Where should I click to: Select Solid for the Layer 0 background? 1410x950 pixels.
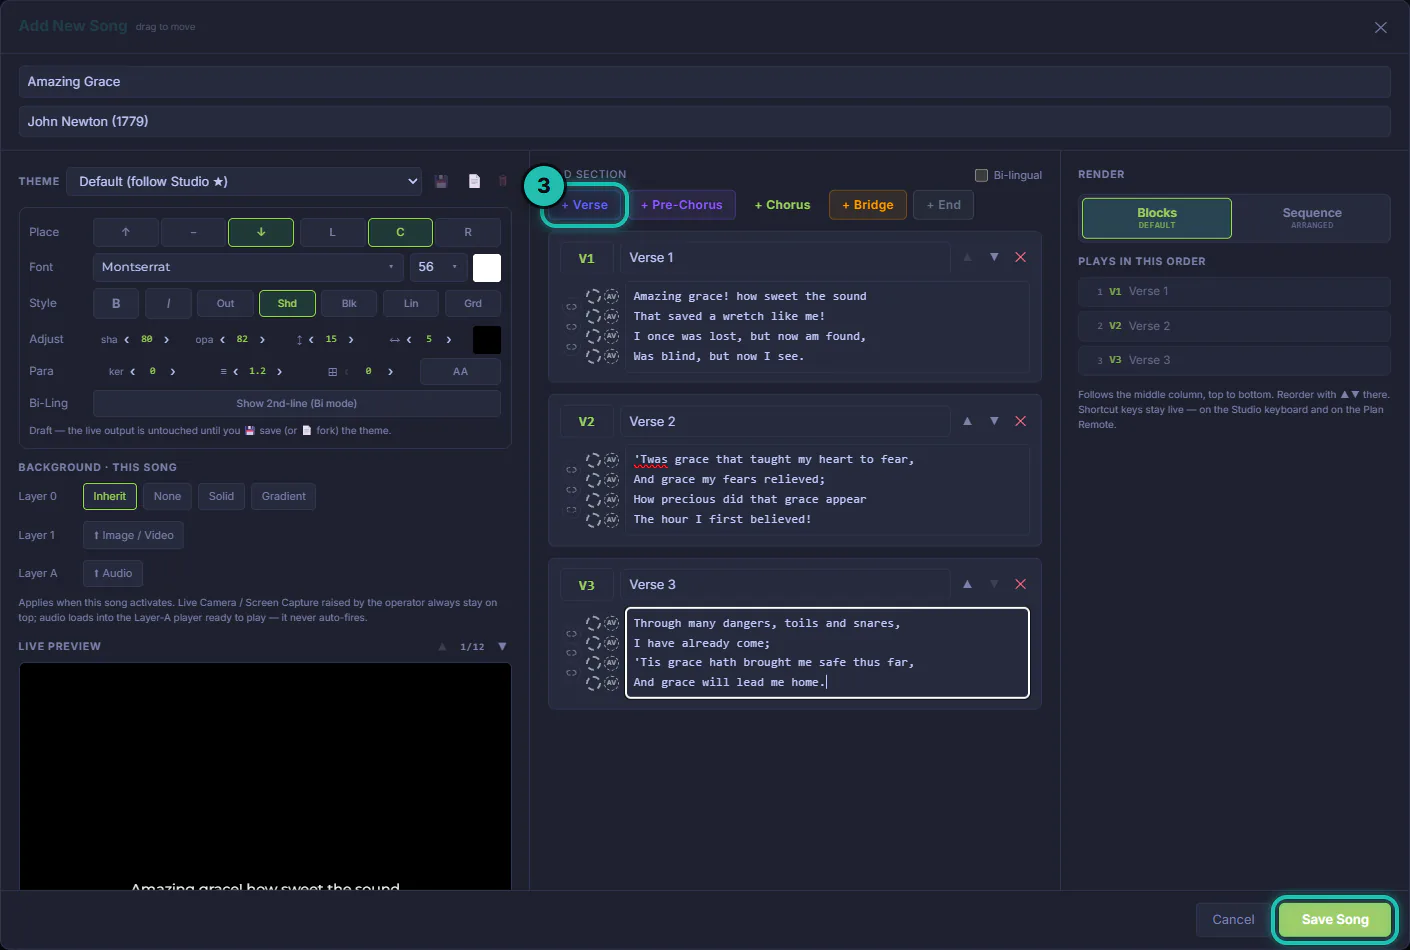221,496
